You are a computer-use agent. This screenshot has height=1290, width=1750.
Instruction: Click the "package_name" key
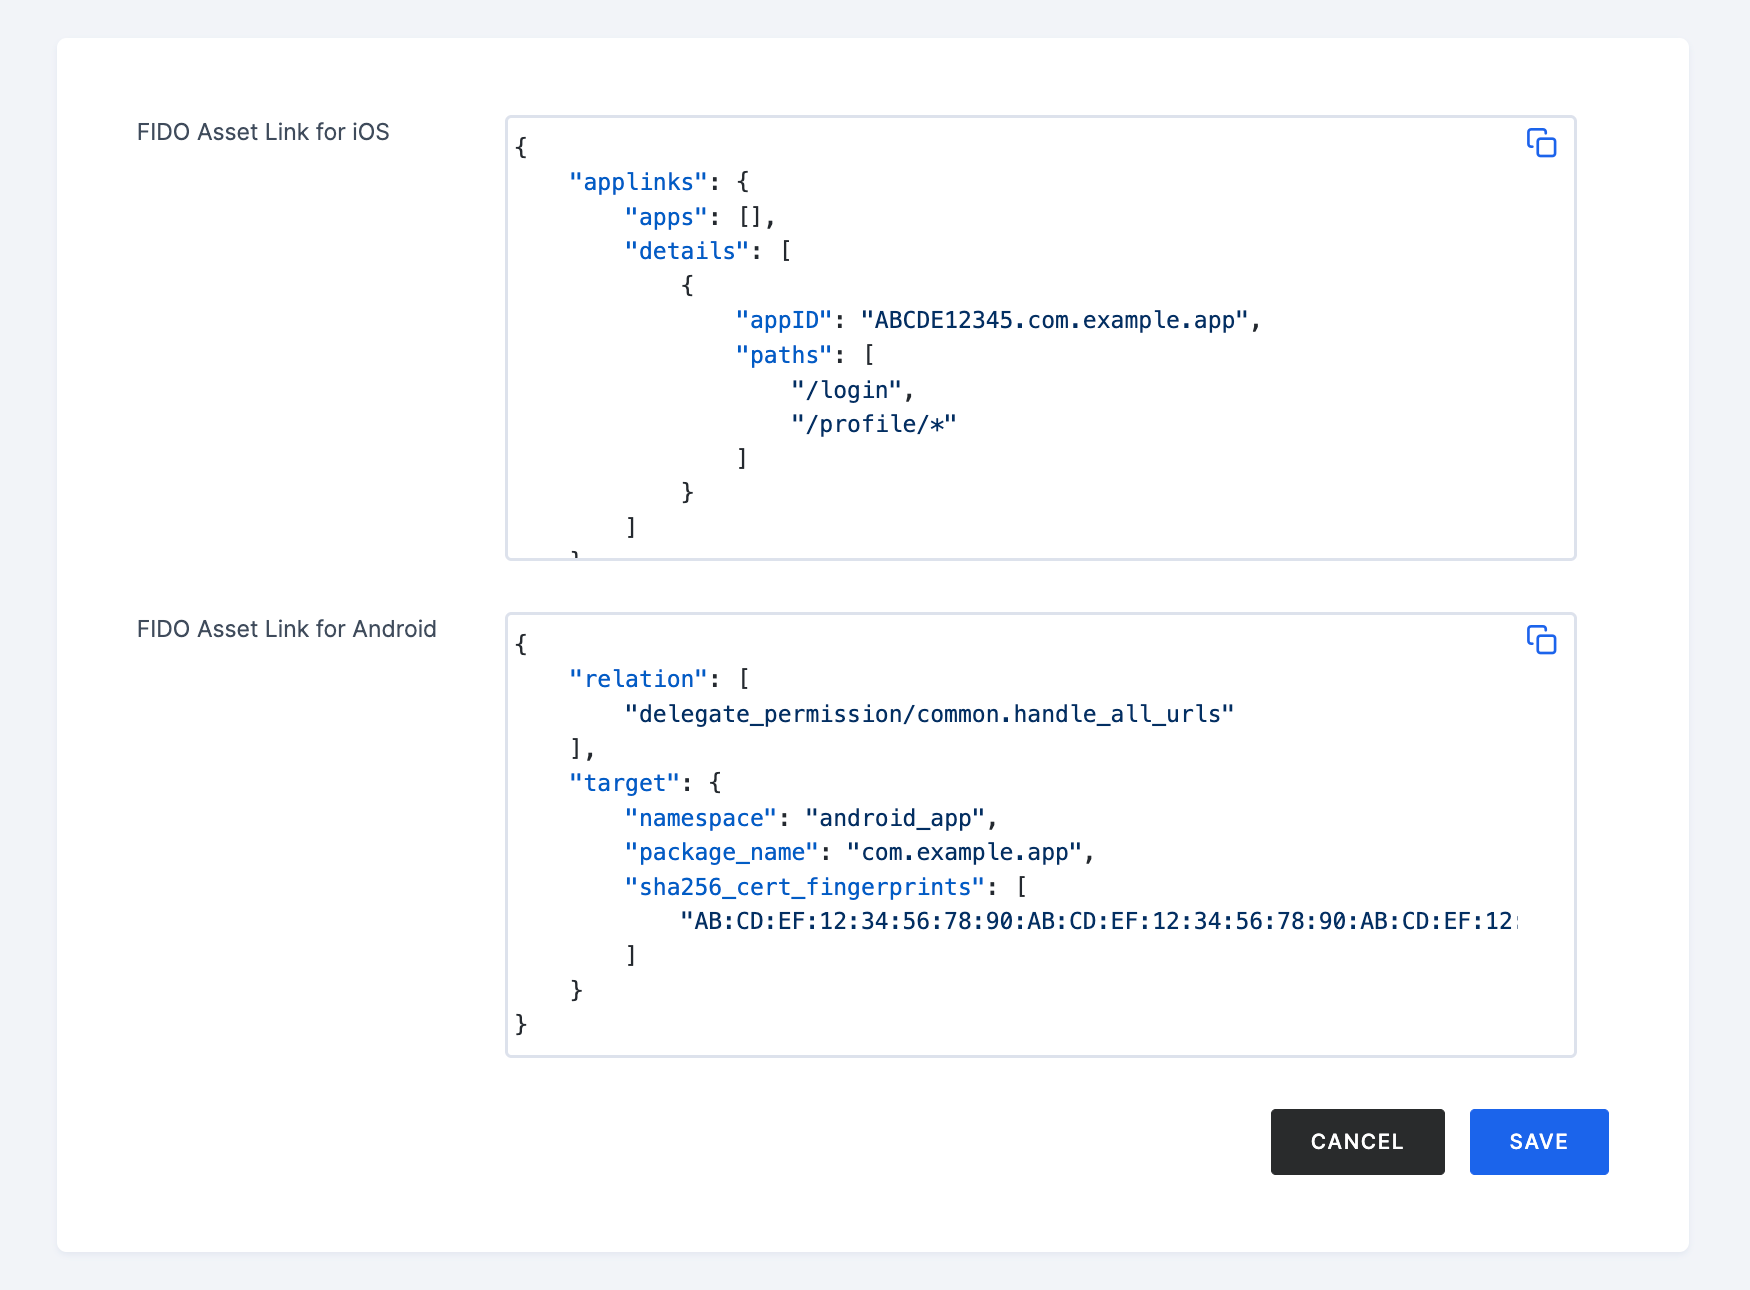click(x=721, y=852)
